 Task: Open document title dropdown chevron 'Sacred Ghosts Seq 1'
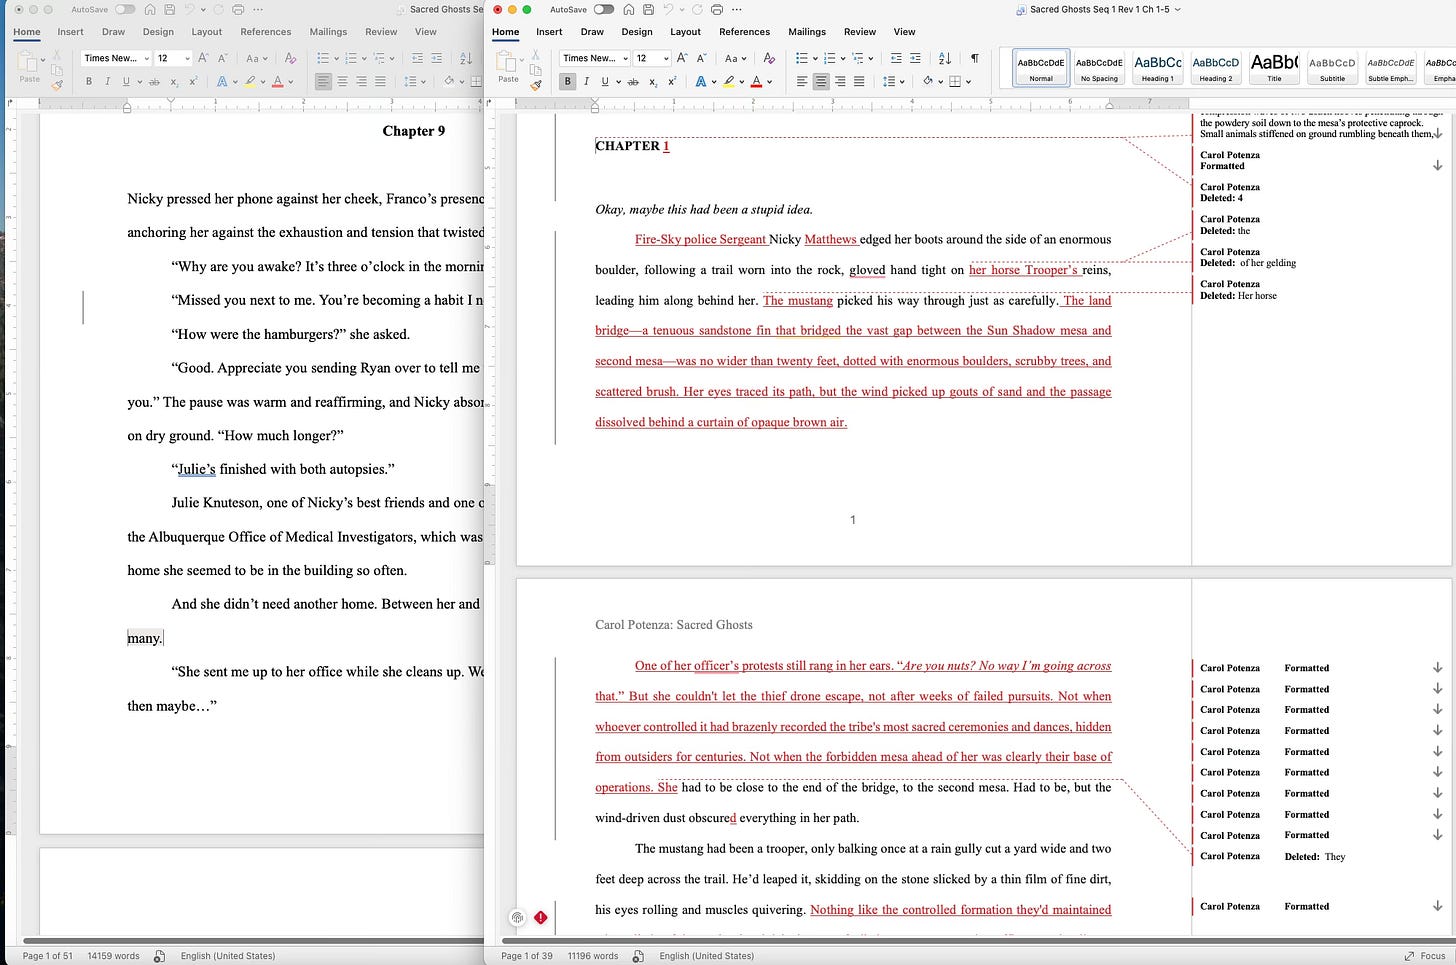(x=1177, y=9)
